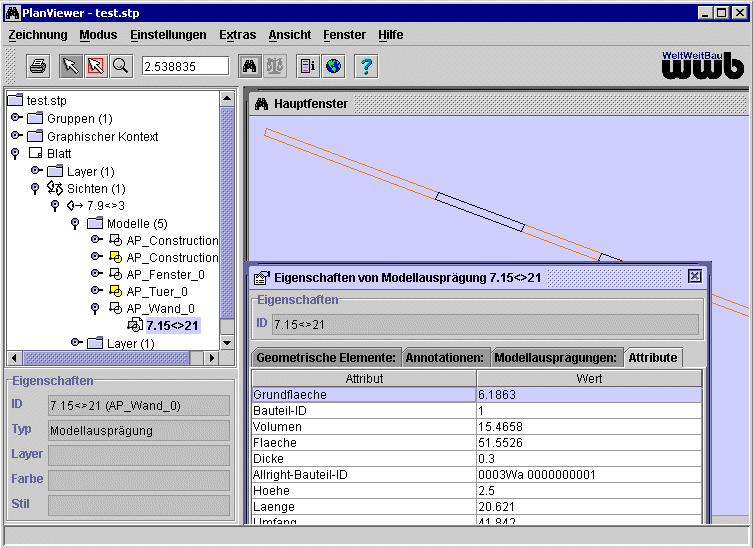This screenshot has width=753, height=548.
Task: Click the printer icon in toolbar
Action: click(38, 66)
